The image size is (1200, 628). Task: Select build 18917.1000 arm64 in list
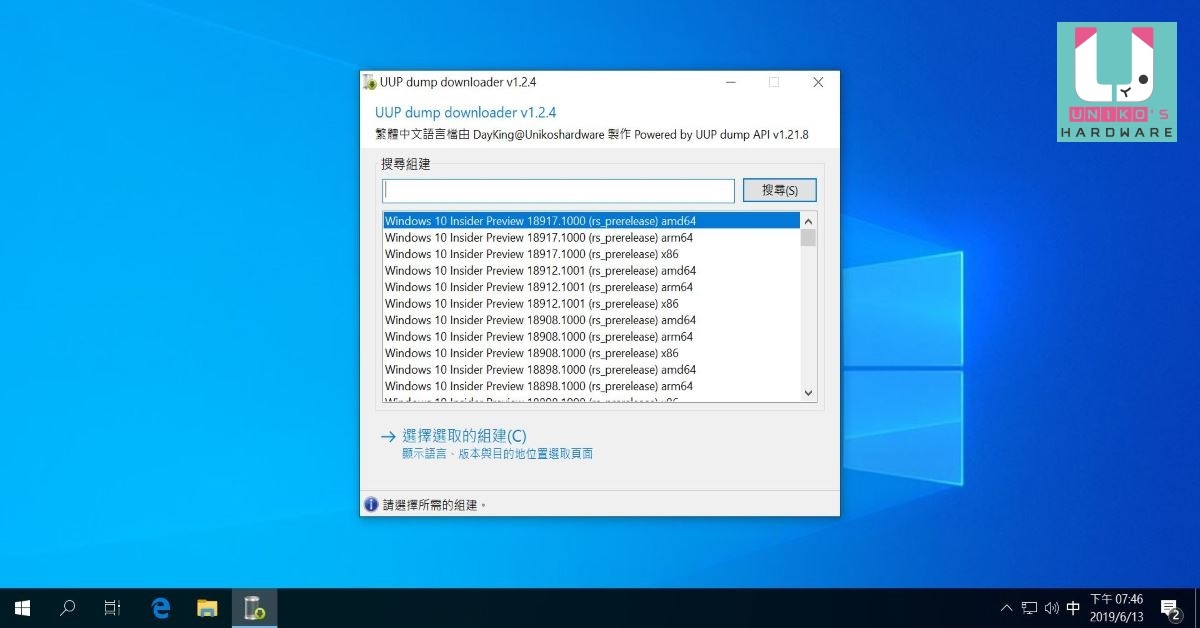click(x=539, y=238)
